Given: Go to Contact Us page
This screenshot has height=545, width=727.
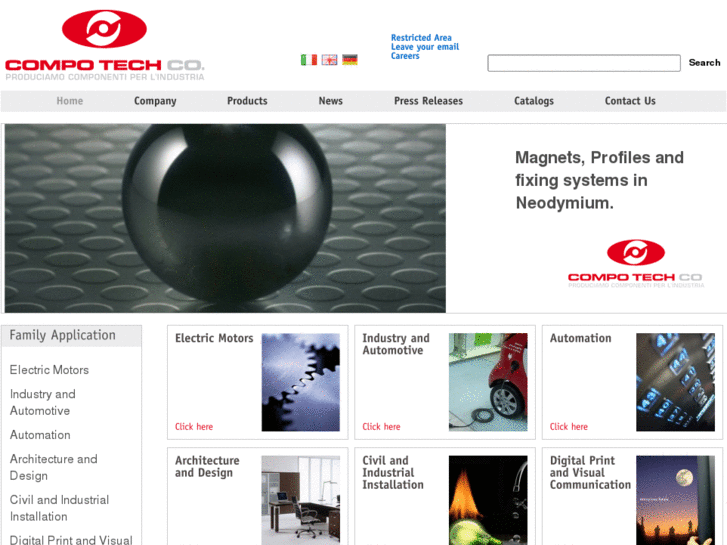Looking at the screenshot, I should click(x=630, y=101).
